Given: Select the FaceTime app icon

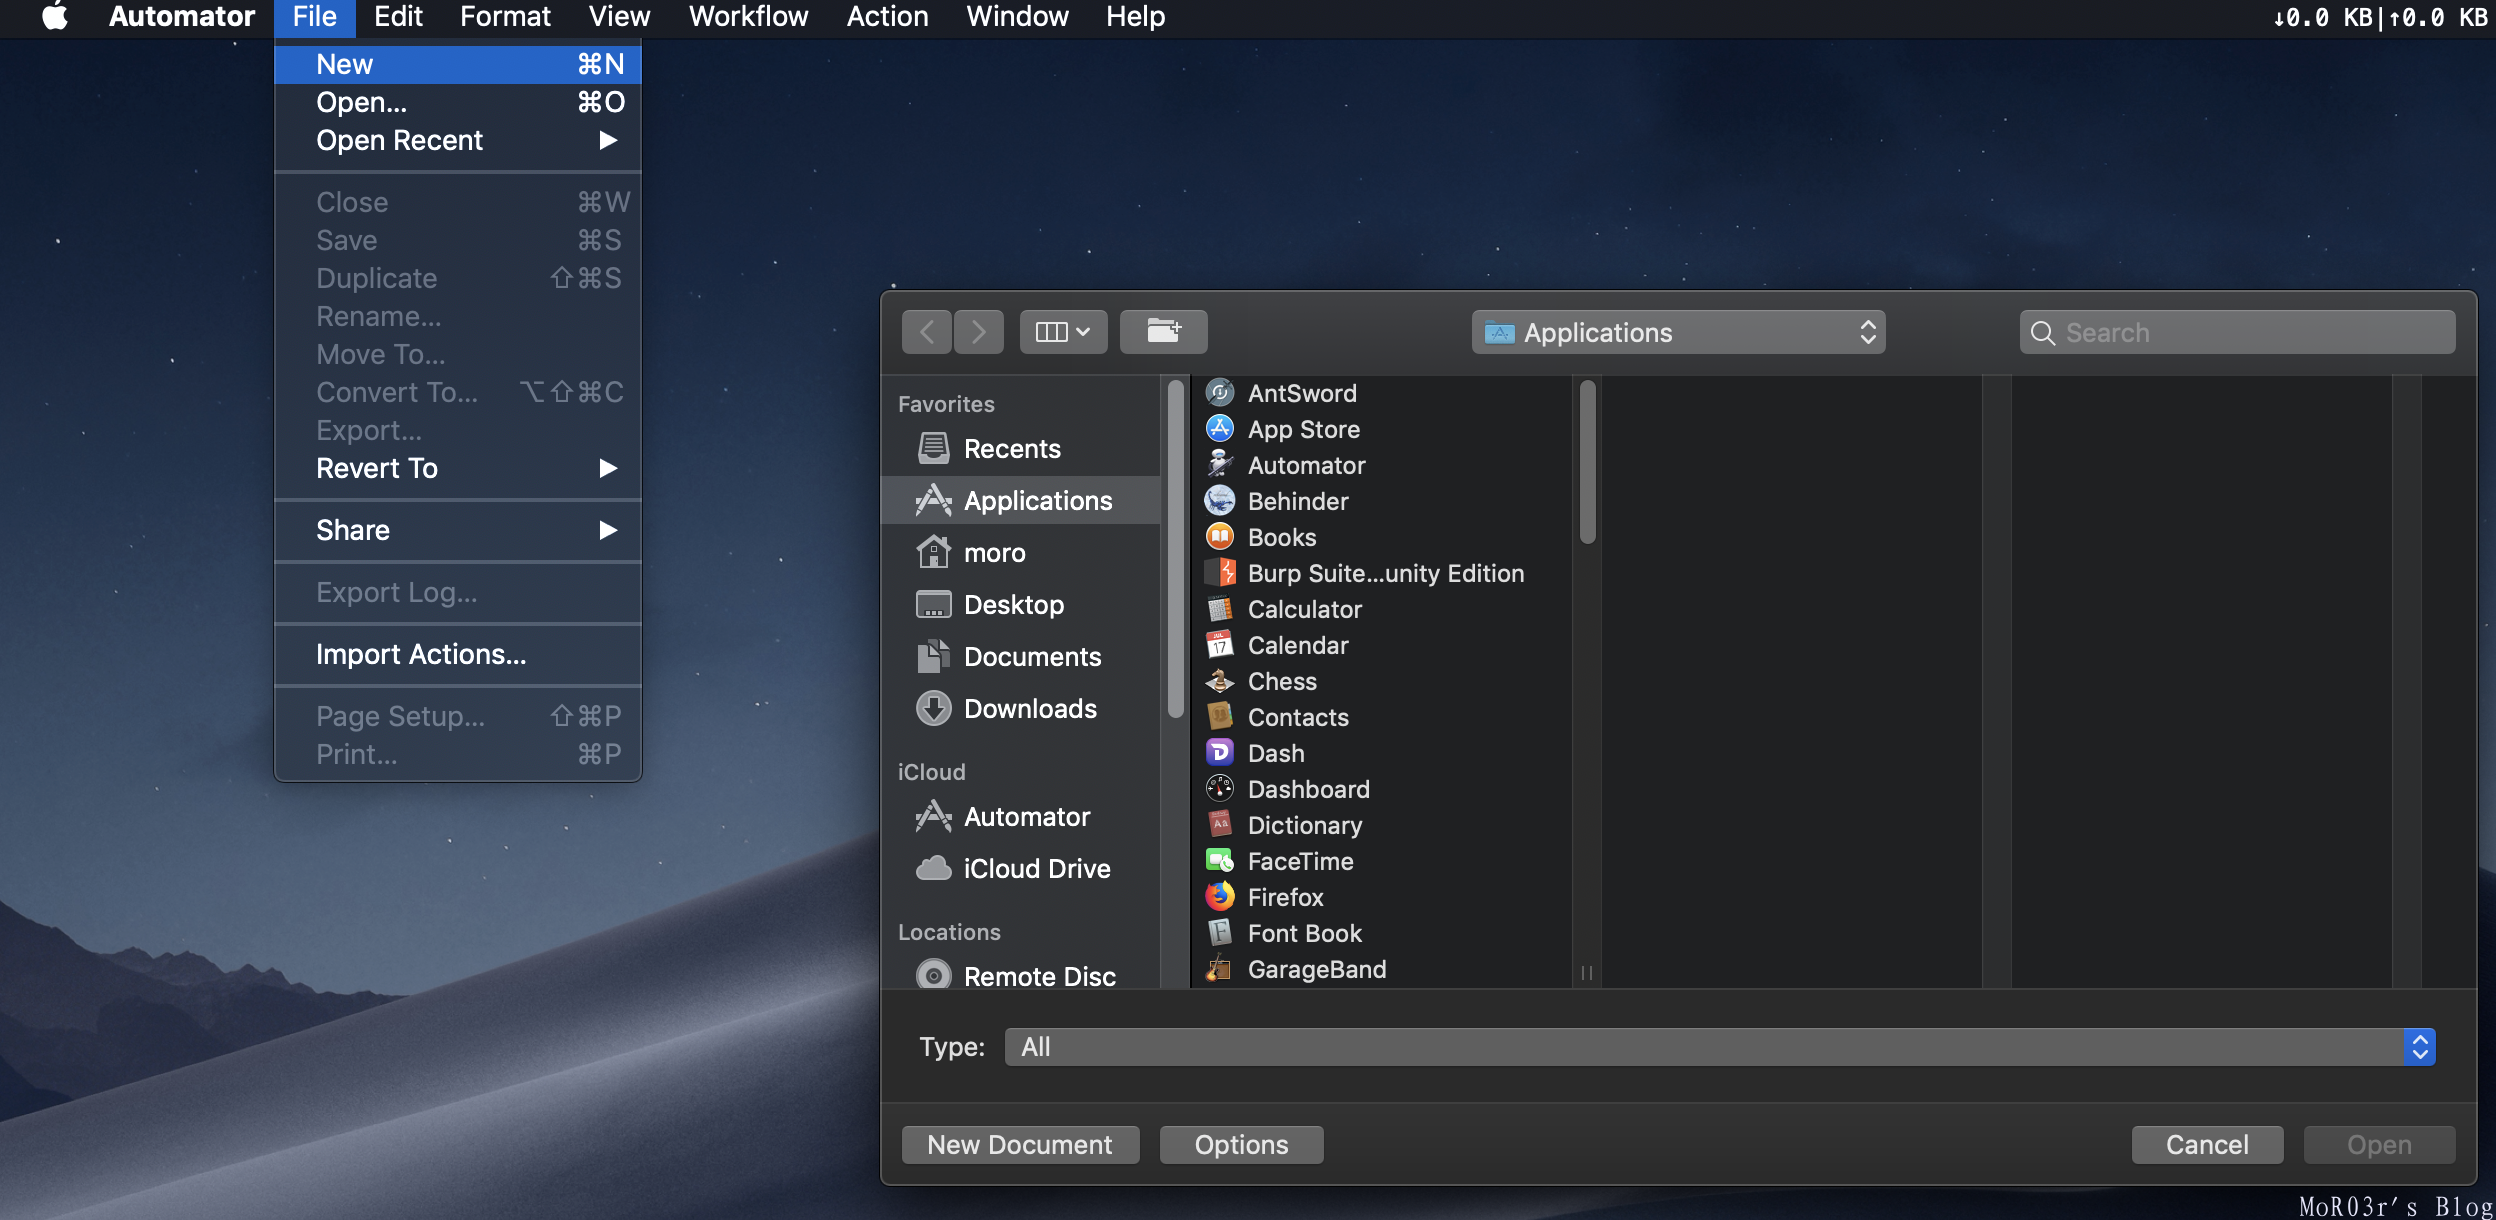Looking at the screenshot, I should point(1219,861).
